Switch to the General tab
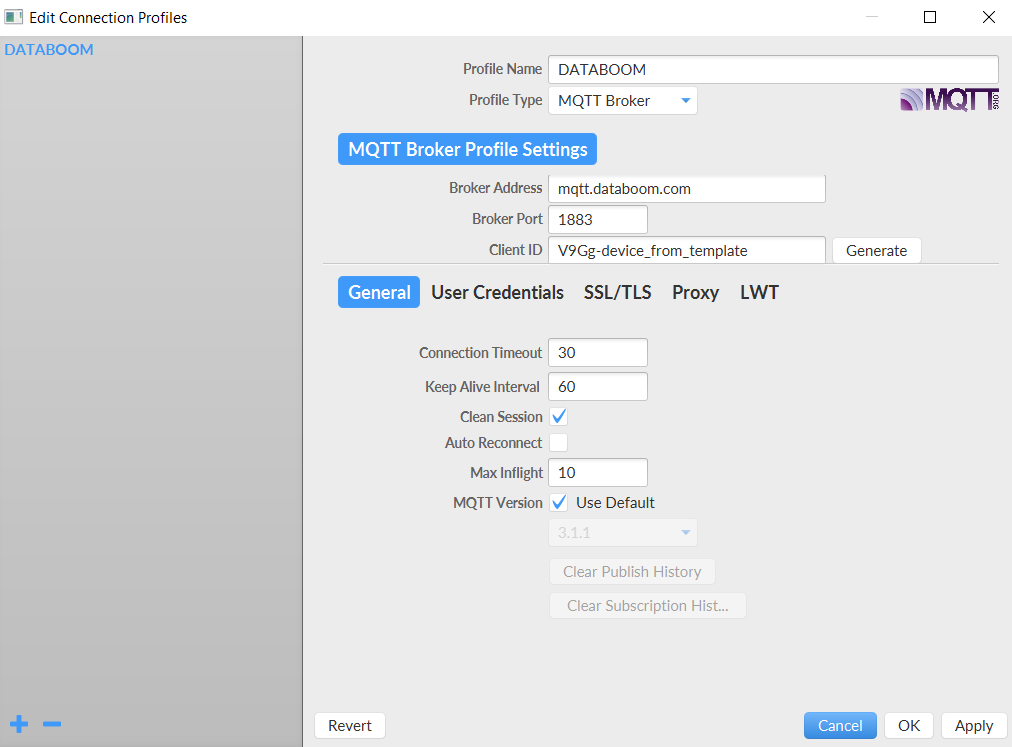The image size is (1012, 747). pyautogui.click(x=379, y=292)
